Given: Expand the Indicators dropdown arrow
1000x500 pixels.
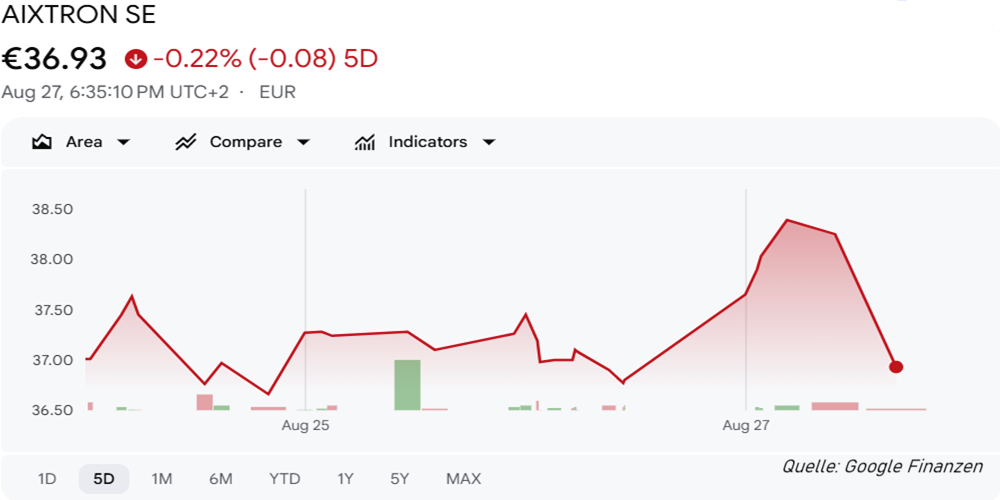Looking at the screenshot, I should pos(489,142).
